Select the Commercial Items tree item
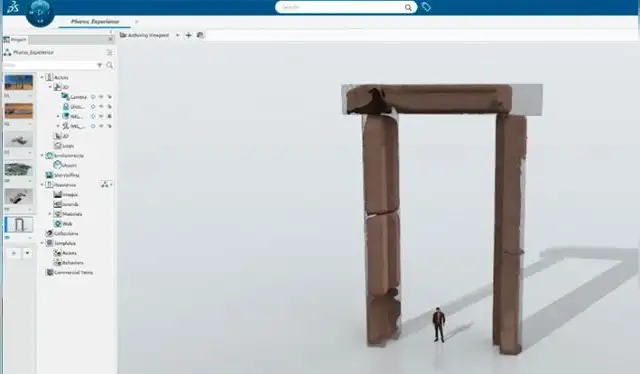Image resolution: width=640 pixels, height=374 pixels. click(73, 272)
